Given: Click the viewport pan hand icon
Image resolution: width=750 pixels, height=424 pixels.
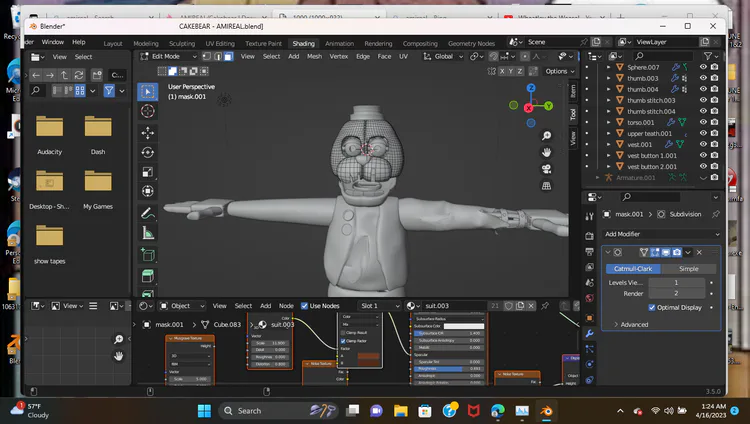Looking at the screenshot, I should 546,152.
